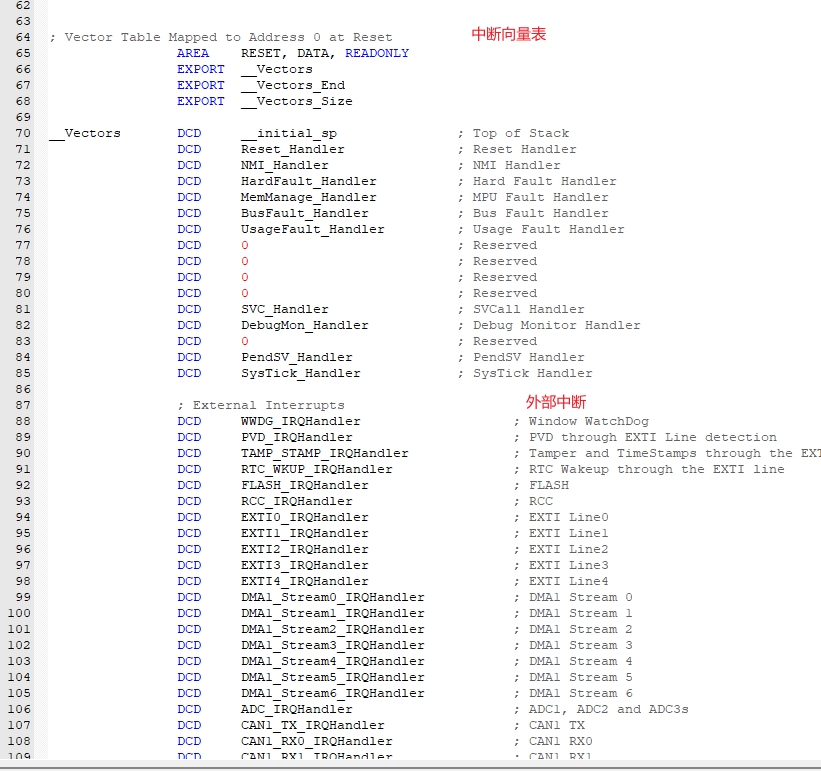Select DebugMon_Handler text
The width and height of the screenshot is (821, 771).
pos(305,325)
